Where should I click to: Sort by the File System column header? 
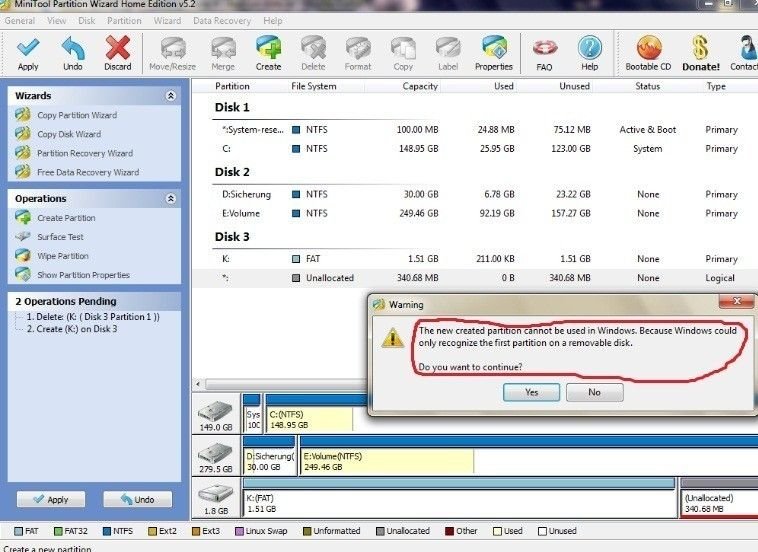click(314, 86)
